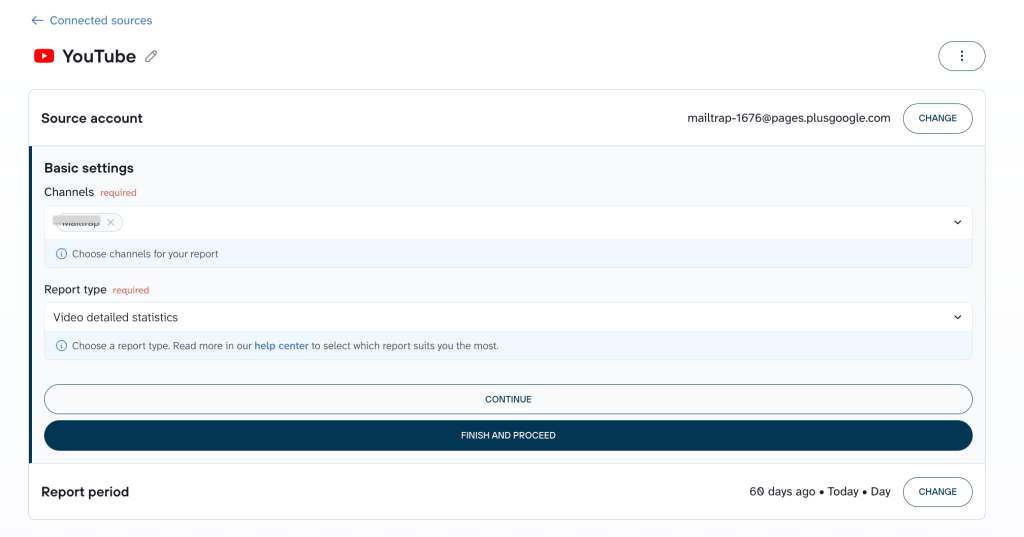The width and height of the screenshot is (1024, 537).
Task: Click the Source account heading
Action: [x=91, y=118]
